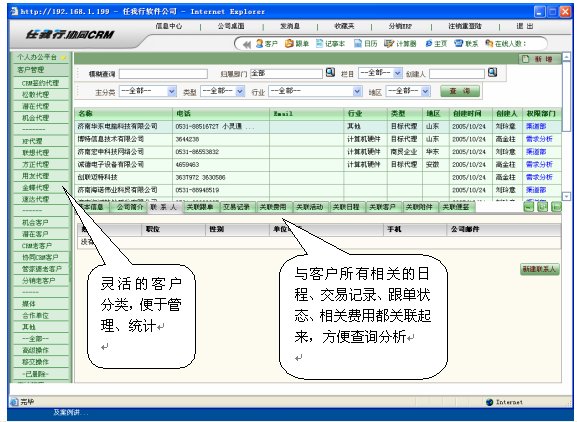Switch to the 公司简介 tab

[x=130, y=207]
